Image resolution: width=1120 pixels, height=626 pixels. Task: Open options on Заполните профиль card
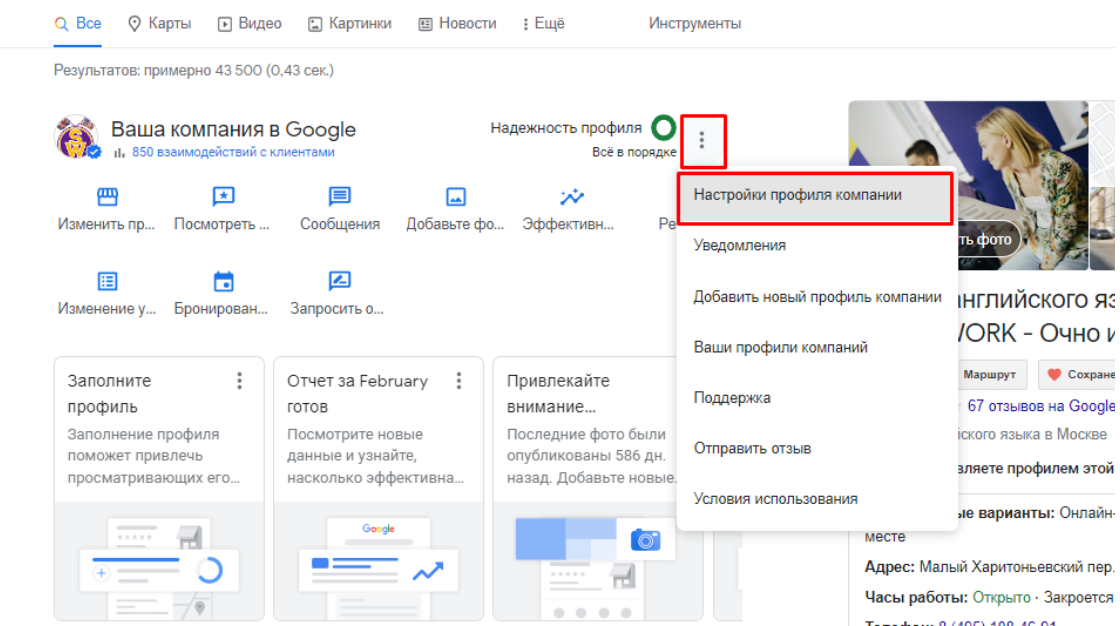(239, 381)
